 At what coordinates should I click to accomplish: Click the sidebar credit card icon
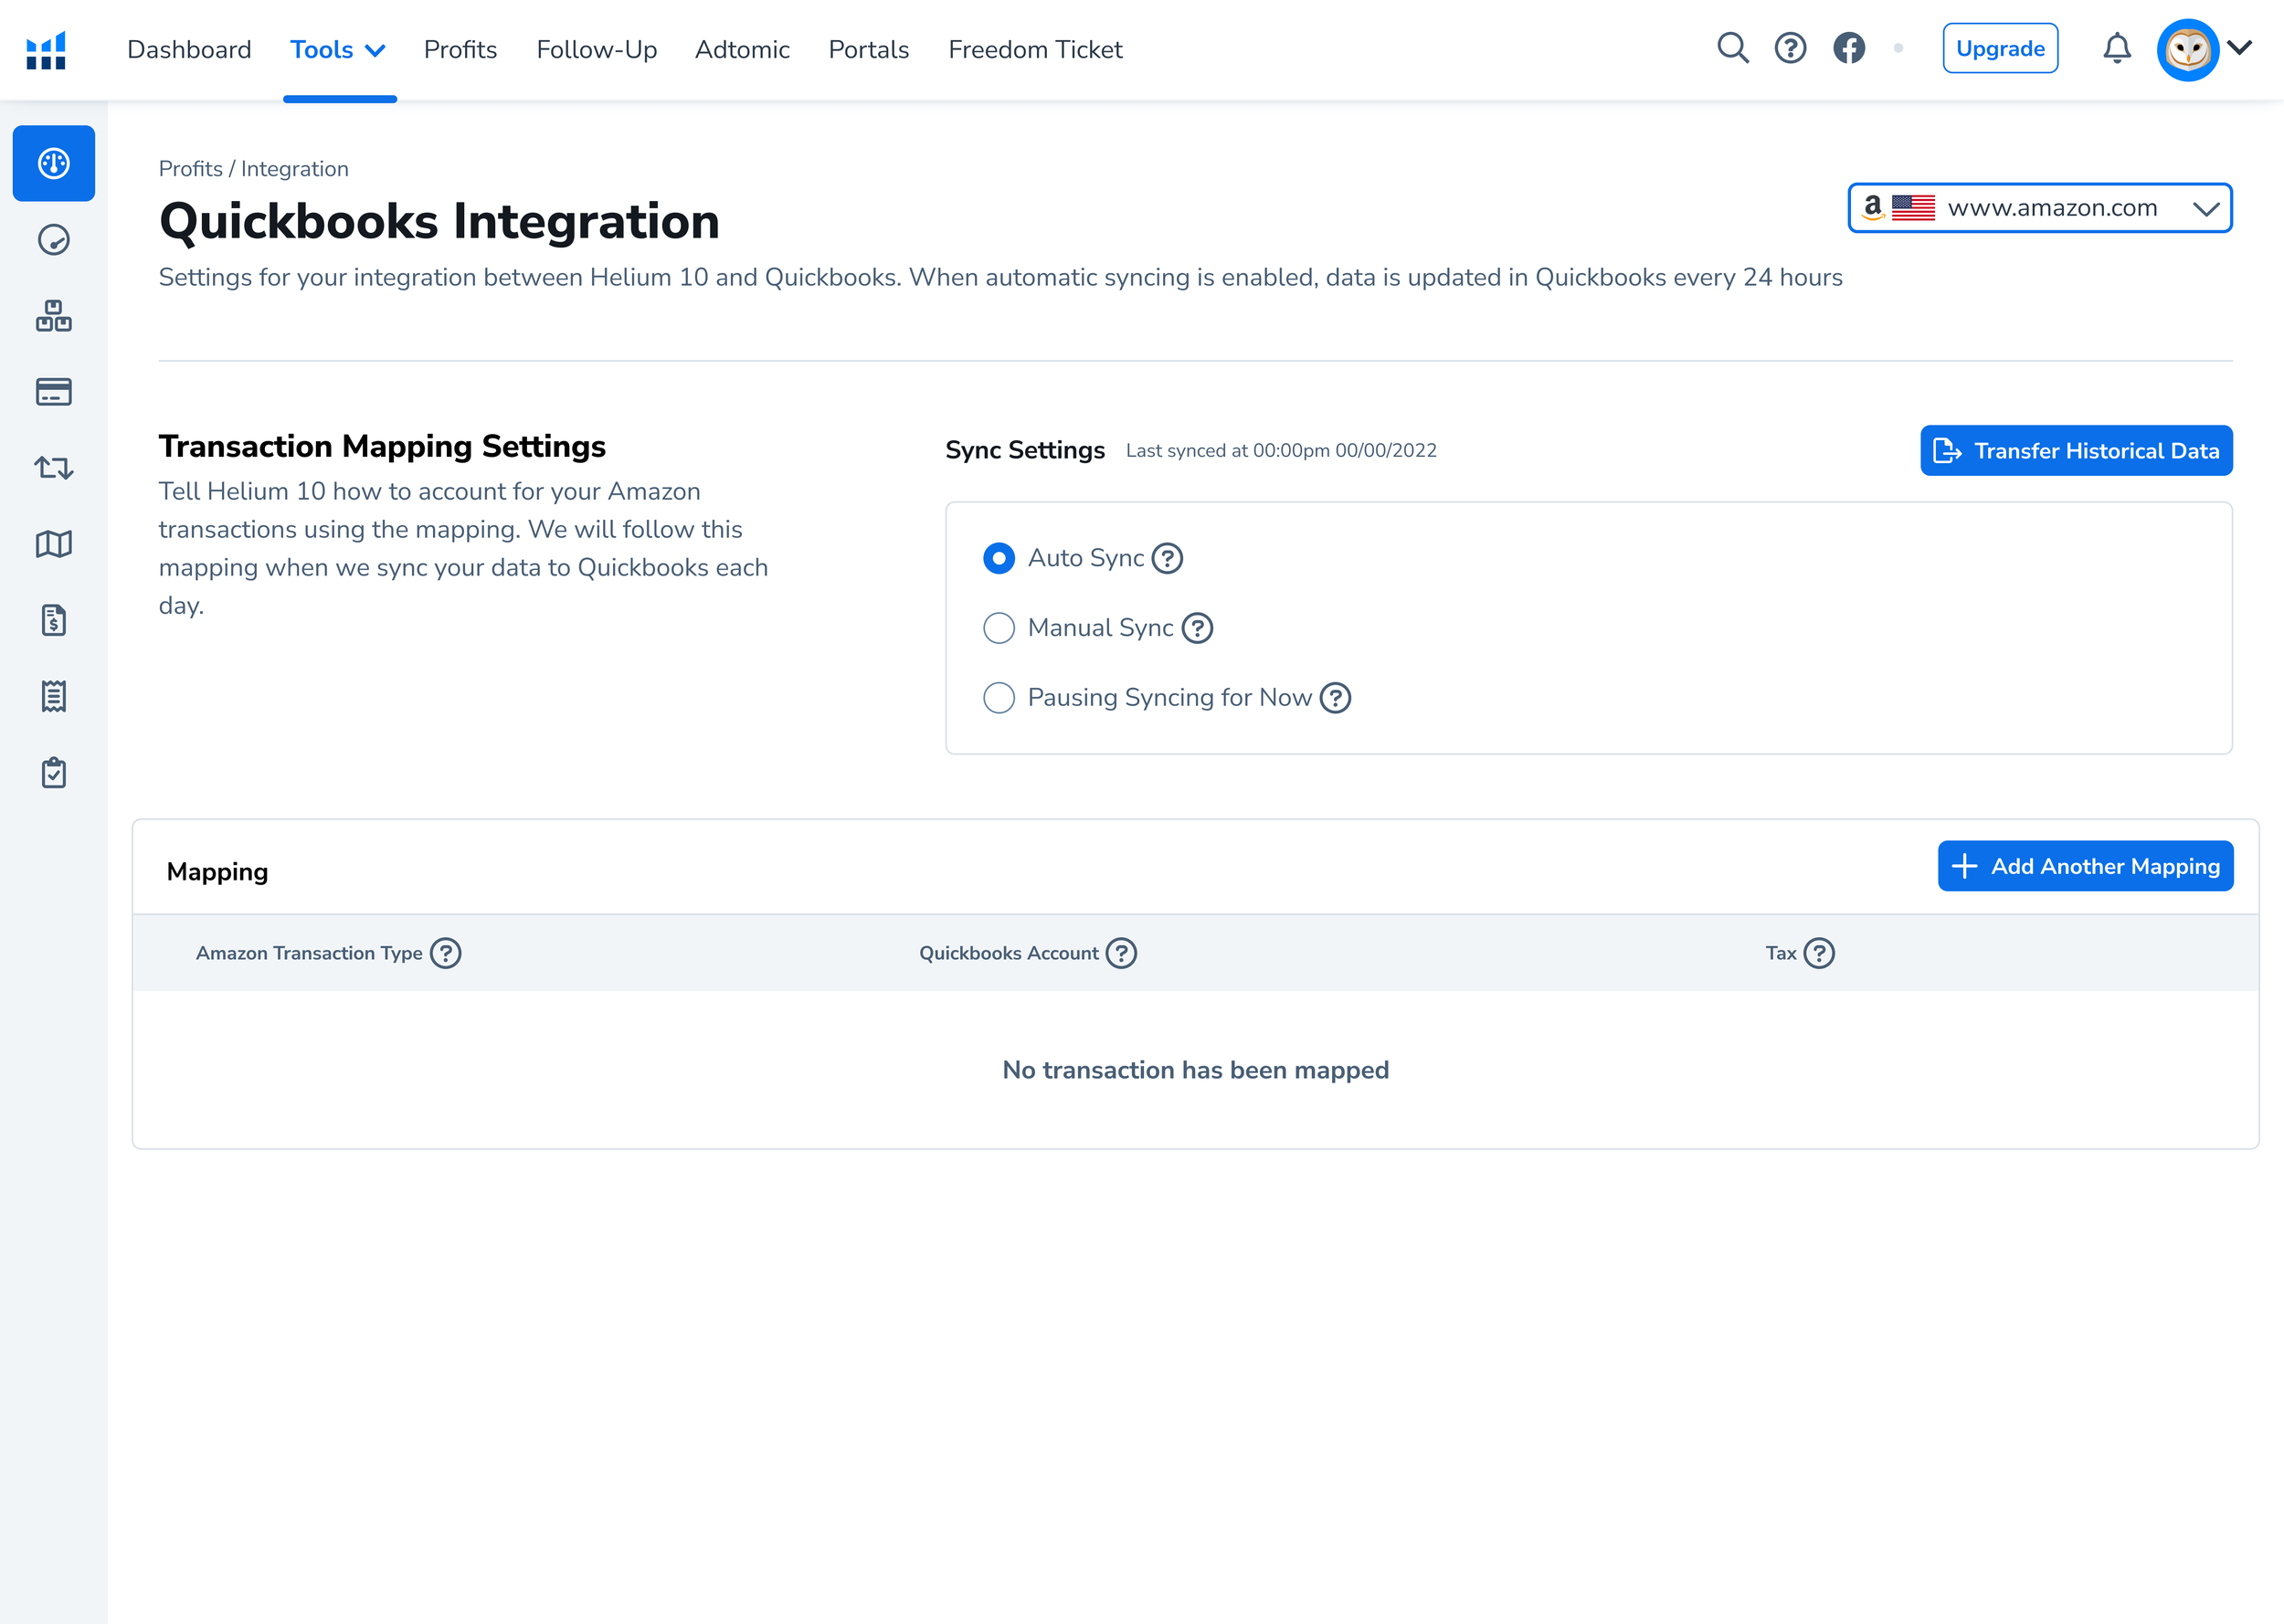coord(54,392)
